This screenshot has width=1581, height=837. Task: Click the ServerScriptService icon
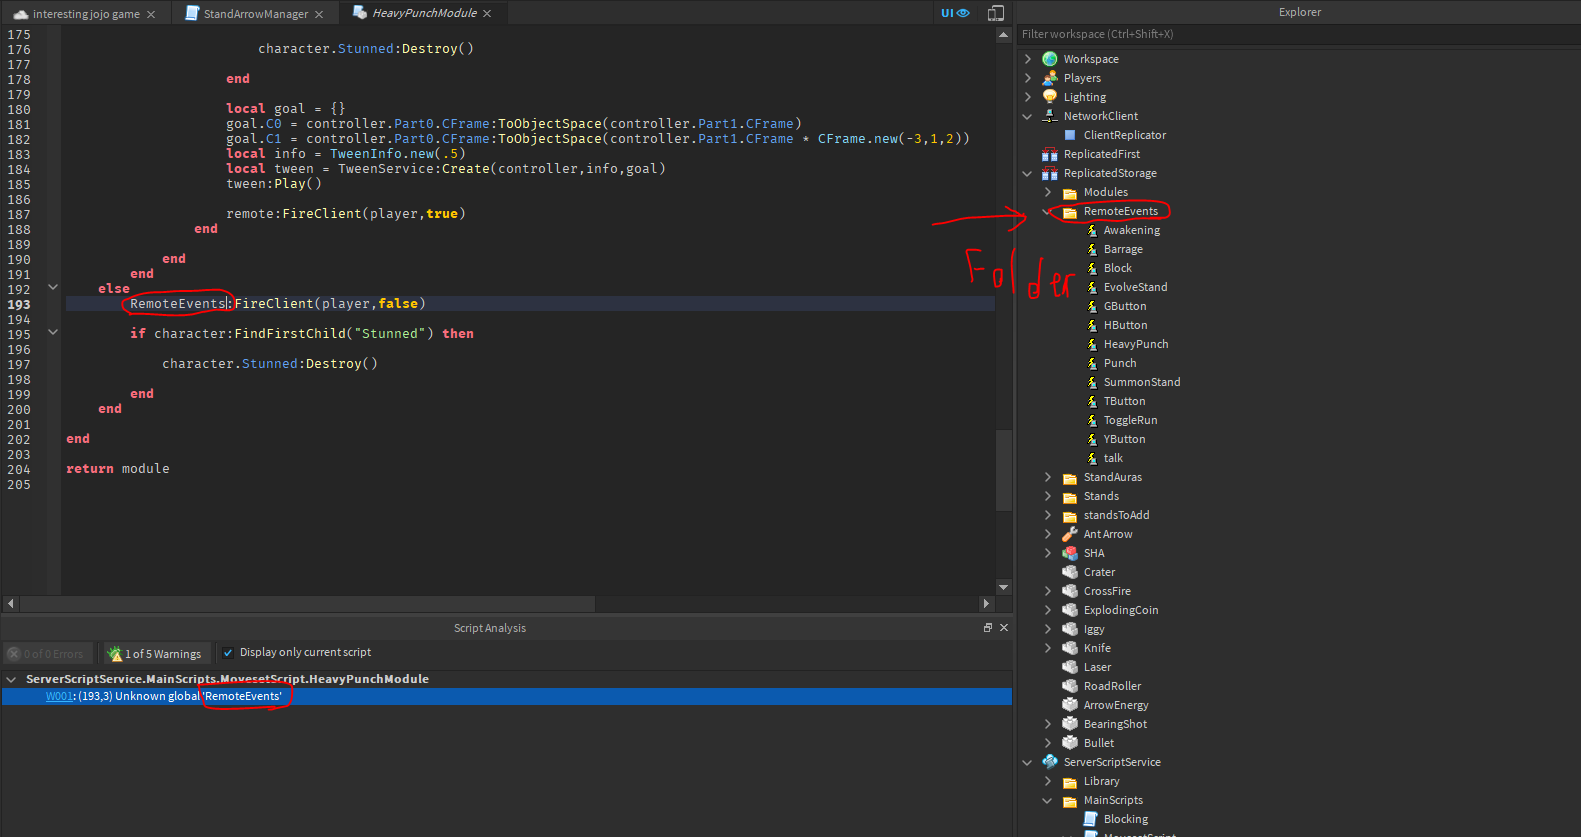tap(1050, 762)
